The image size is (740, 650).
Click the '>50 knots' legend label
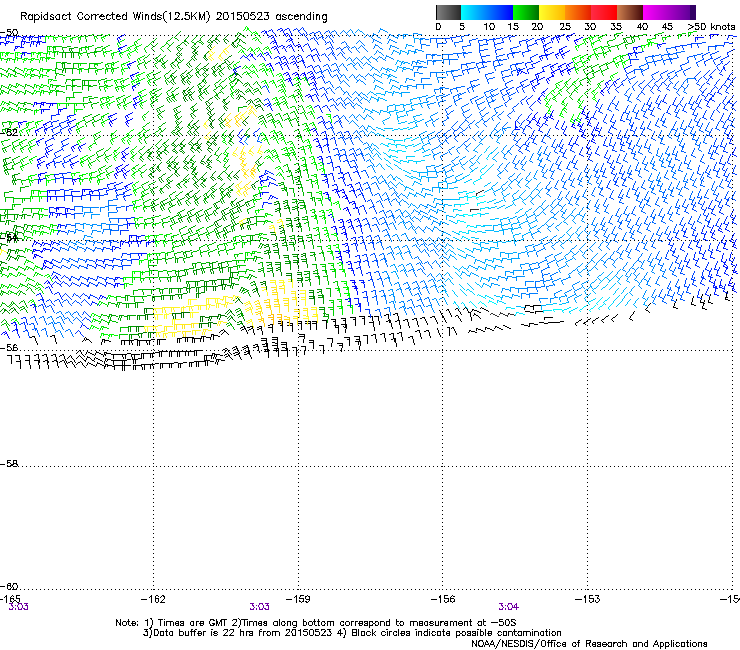[712, 27]
